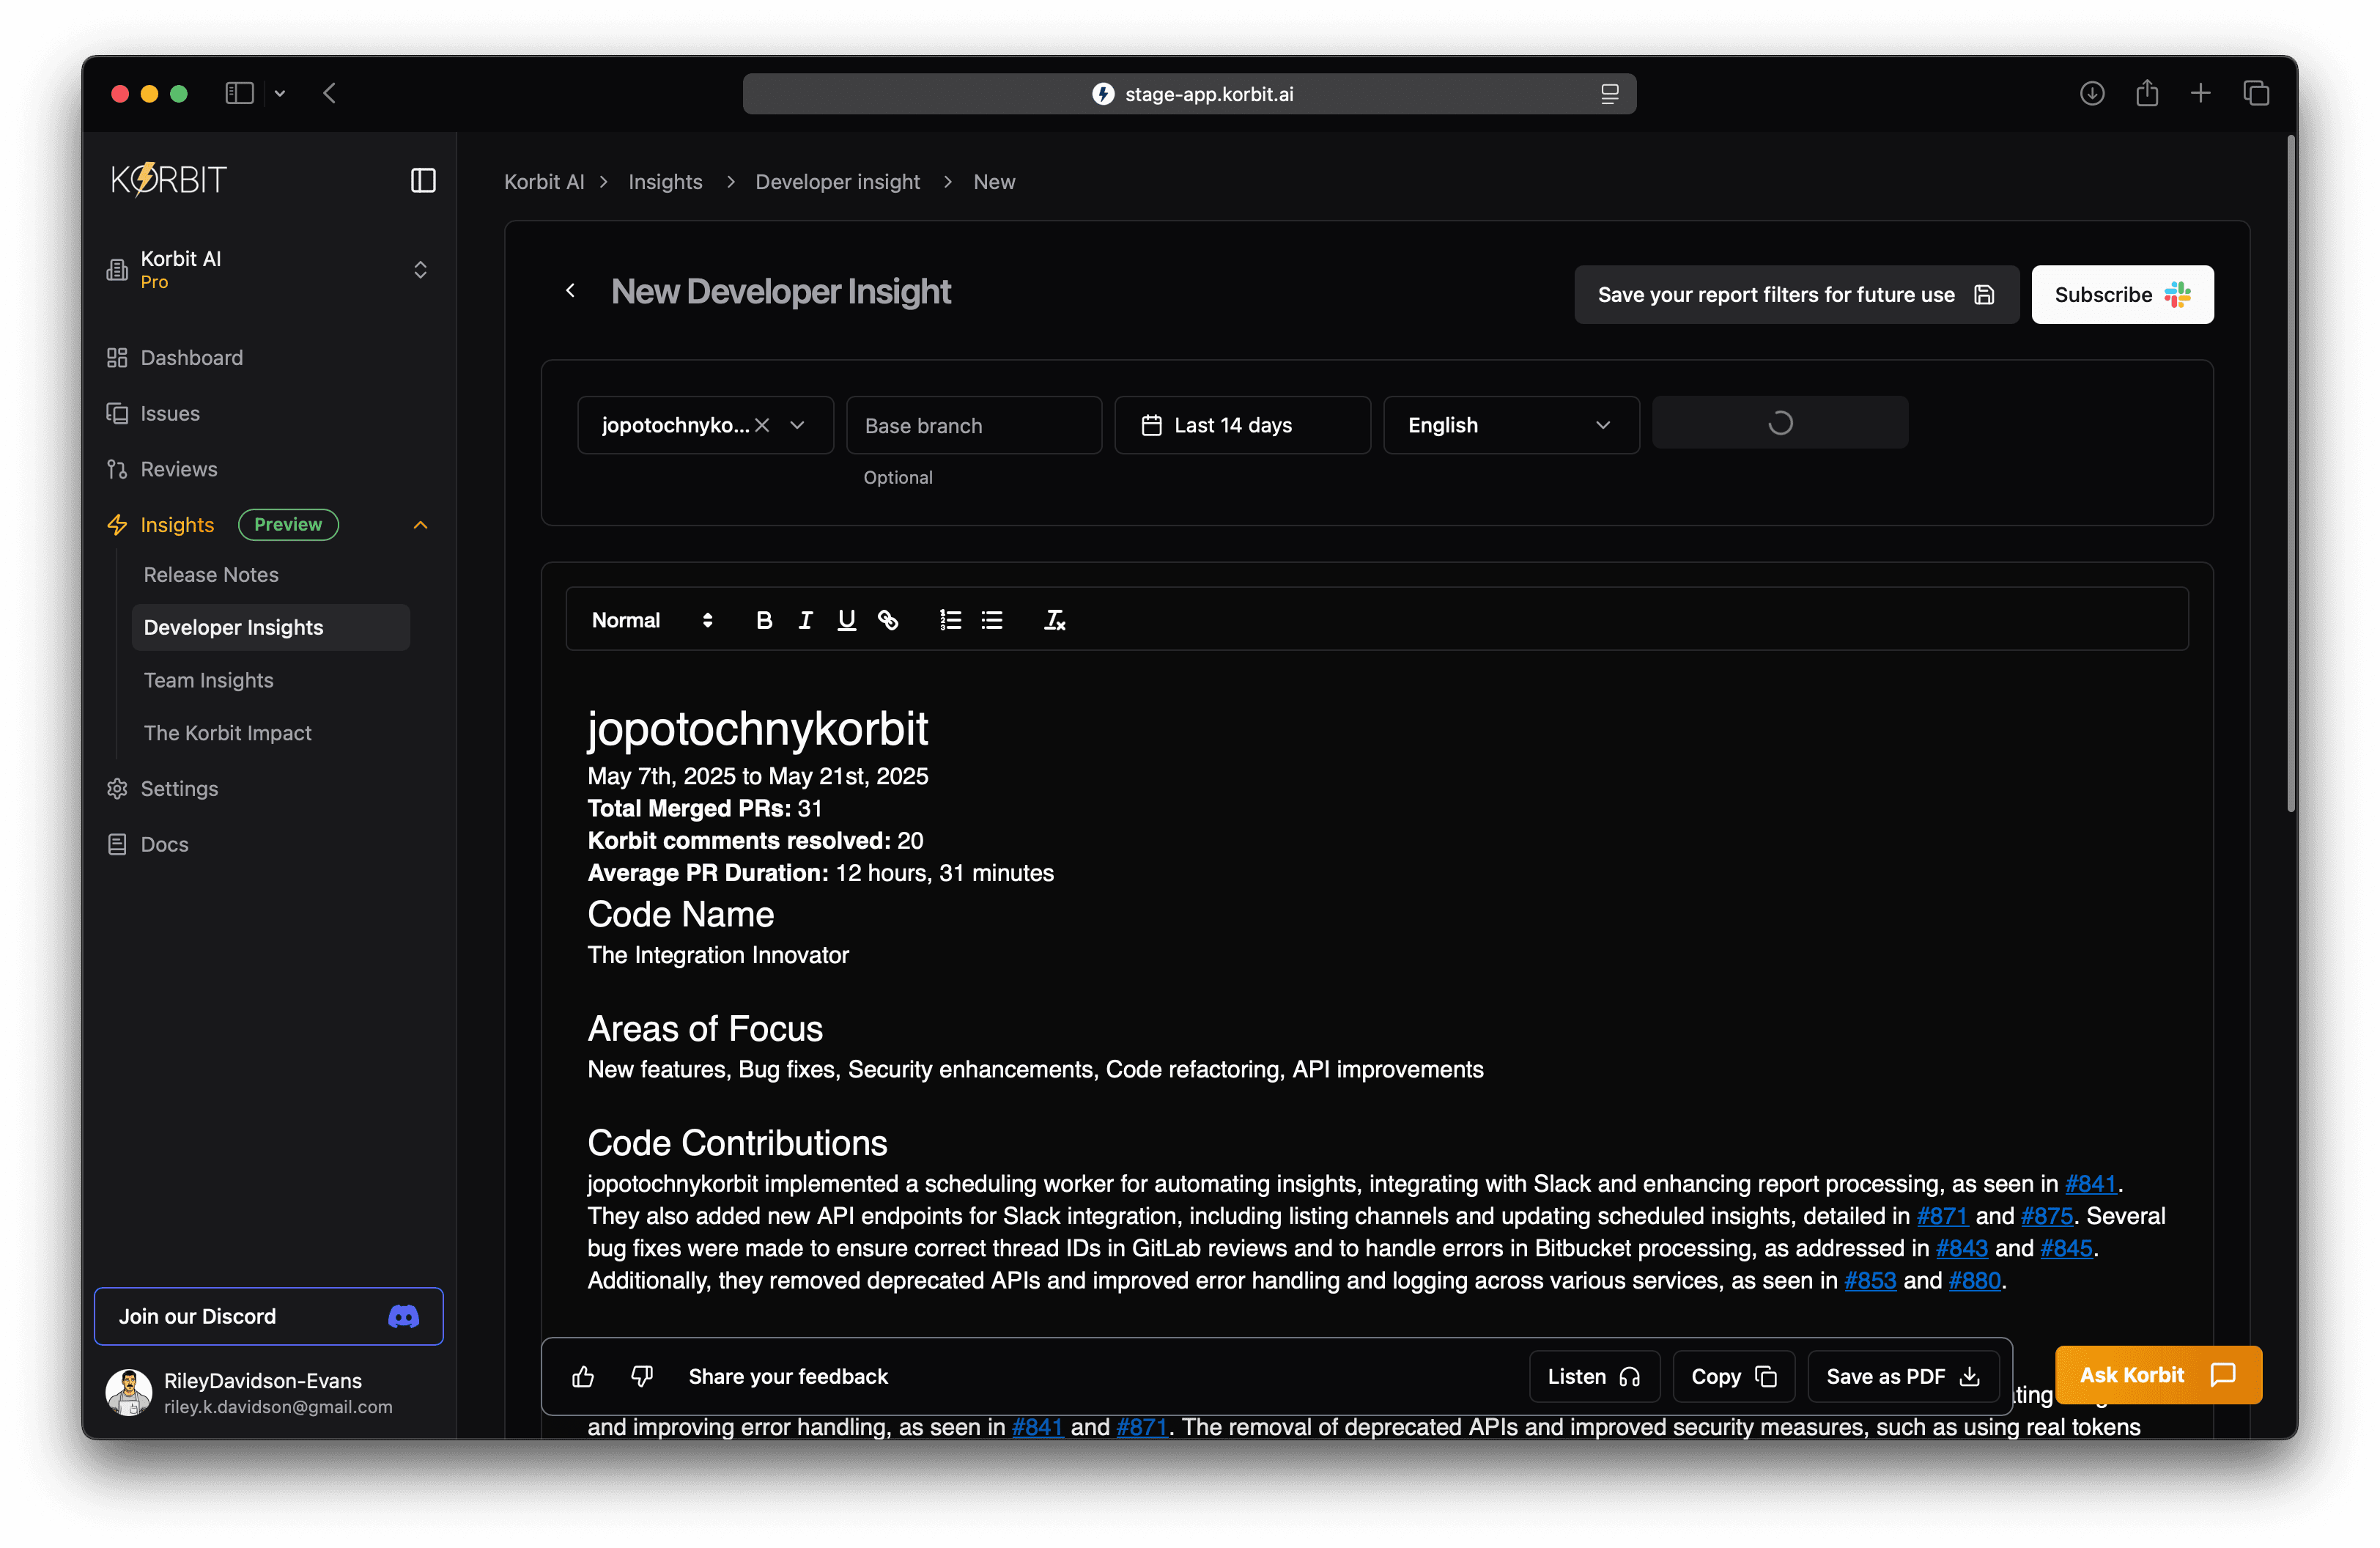2380x1548 pixels.
Task: Click the reader icon in address bar
Action: (1609, 94)
